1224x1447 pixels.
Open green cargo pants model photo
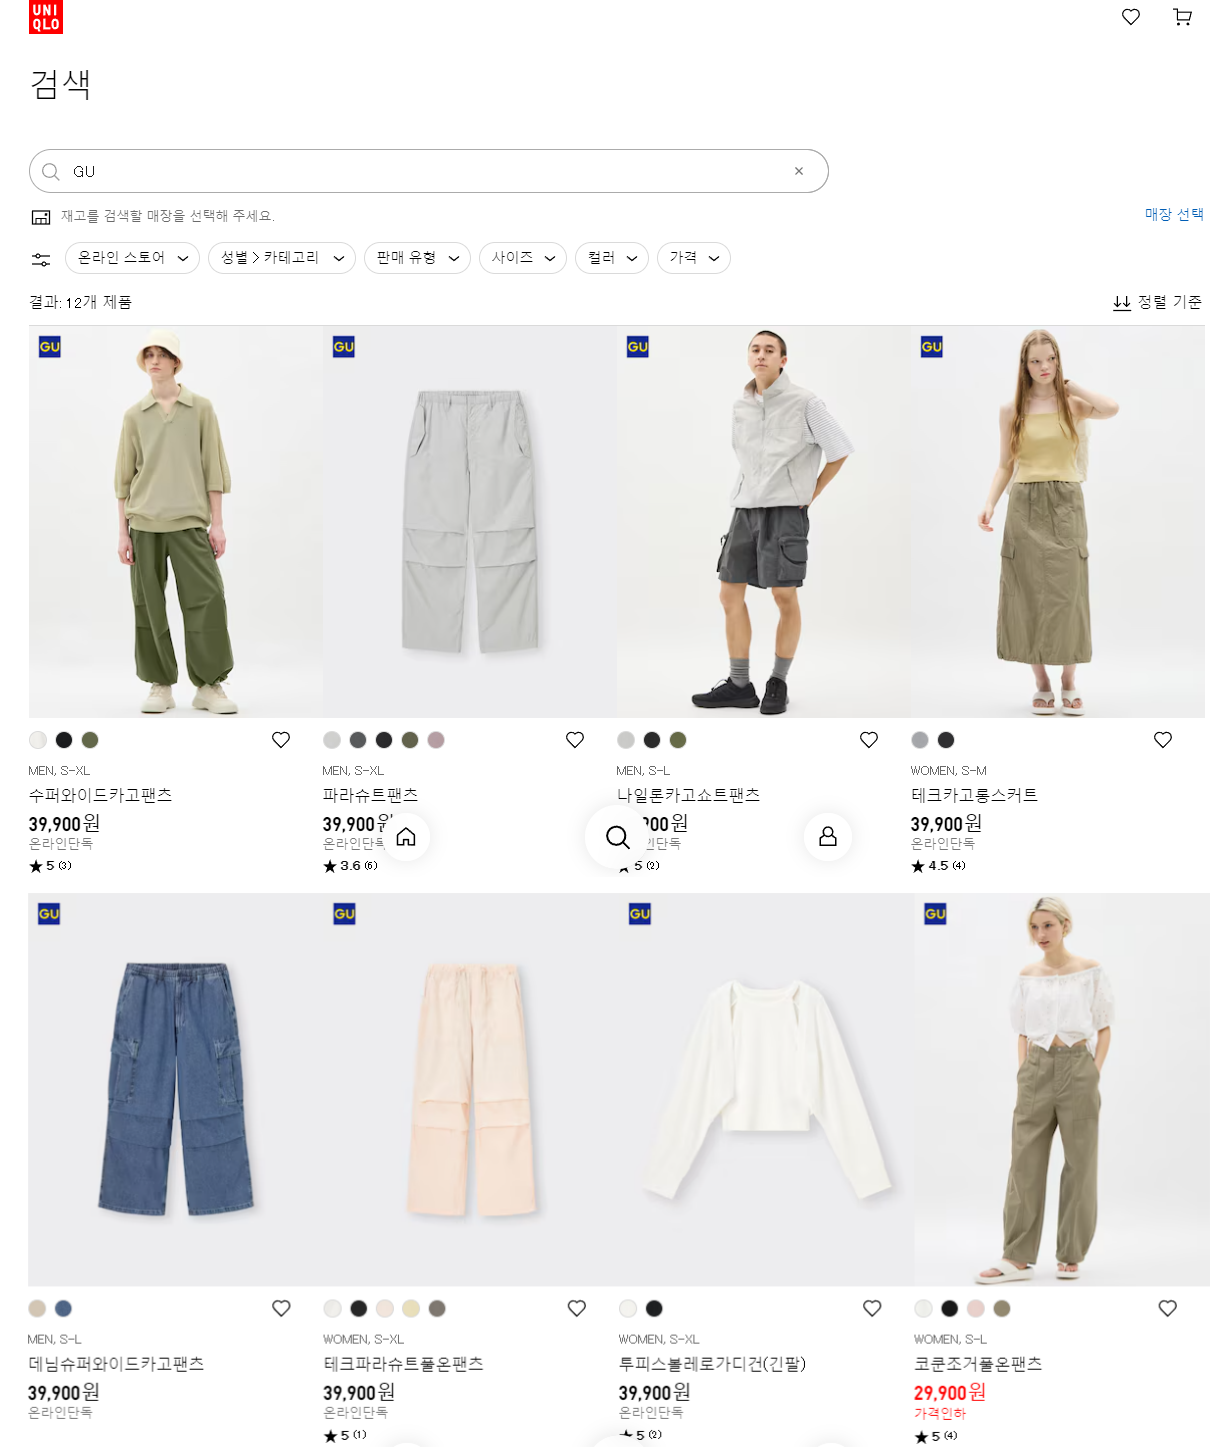click(x=176, y=522)
